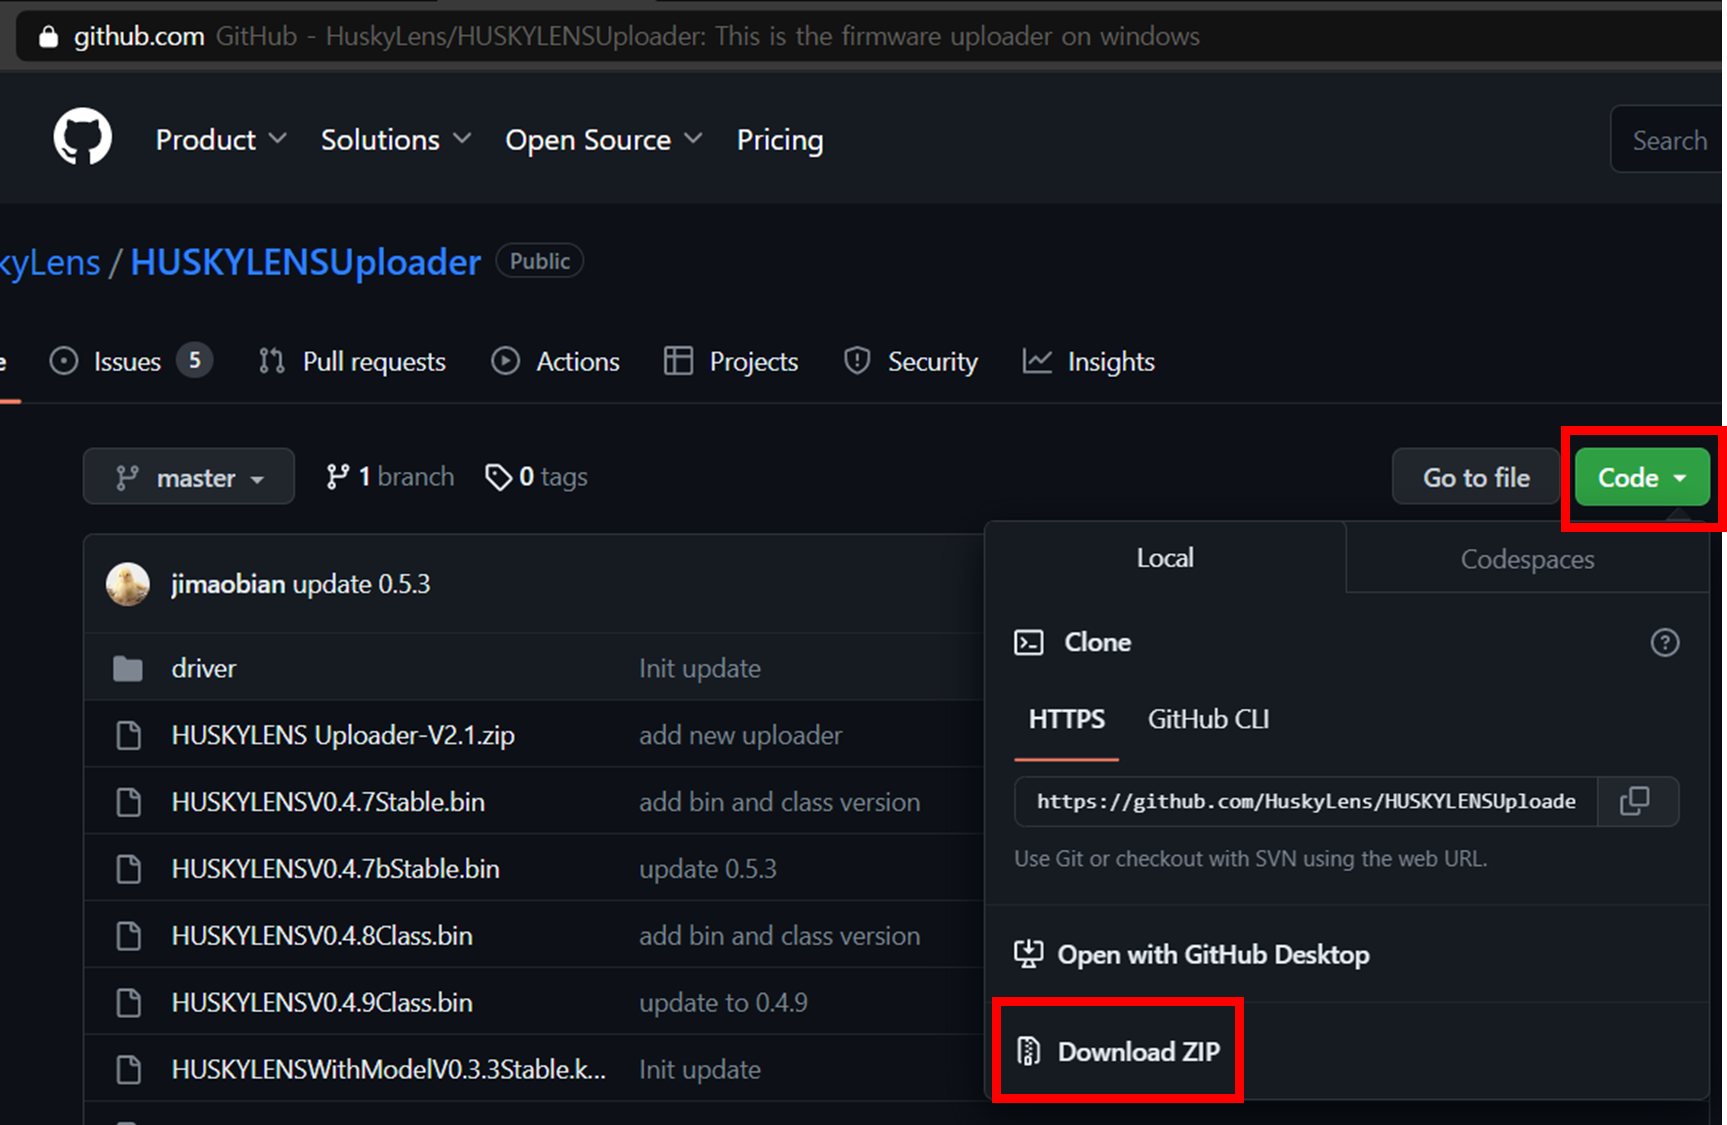Click the file icon beside HUSKYLENSWithModelV0.3.3Stable
Image resolution: width=1727 pixels, height=1125 pixels.
[129, 1069]
